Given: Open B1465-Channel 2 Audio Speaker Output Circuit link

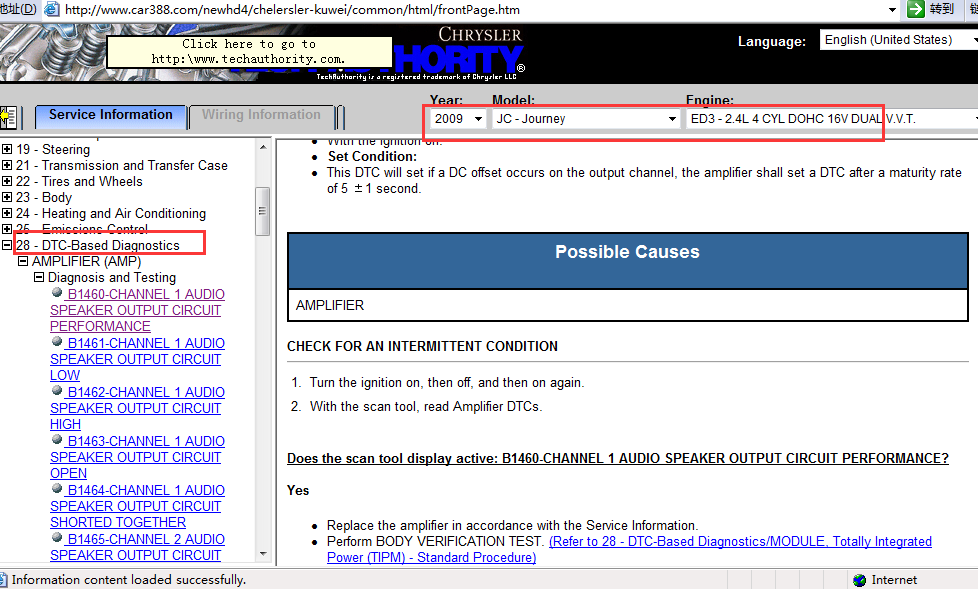Looking at the screenshot, I should click(x=137, y=547).
